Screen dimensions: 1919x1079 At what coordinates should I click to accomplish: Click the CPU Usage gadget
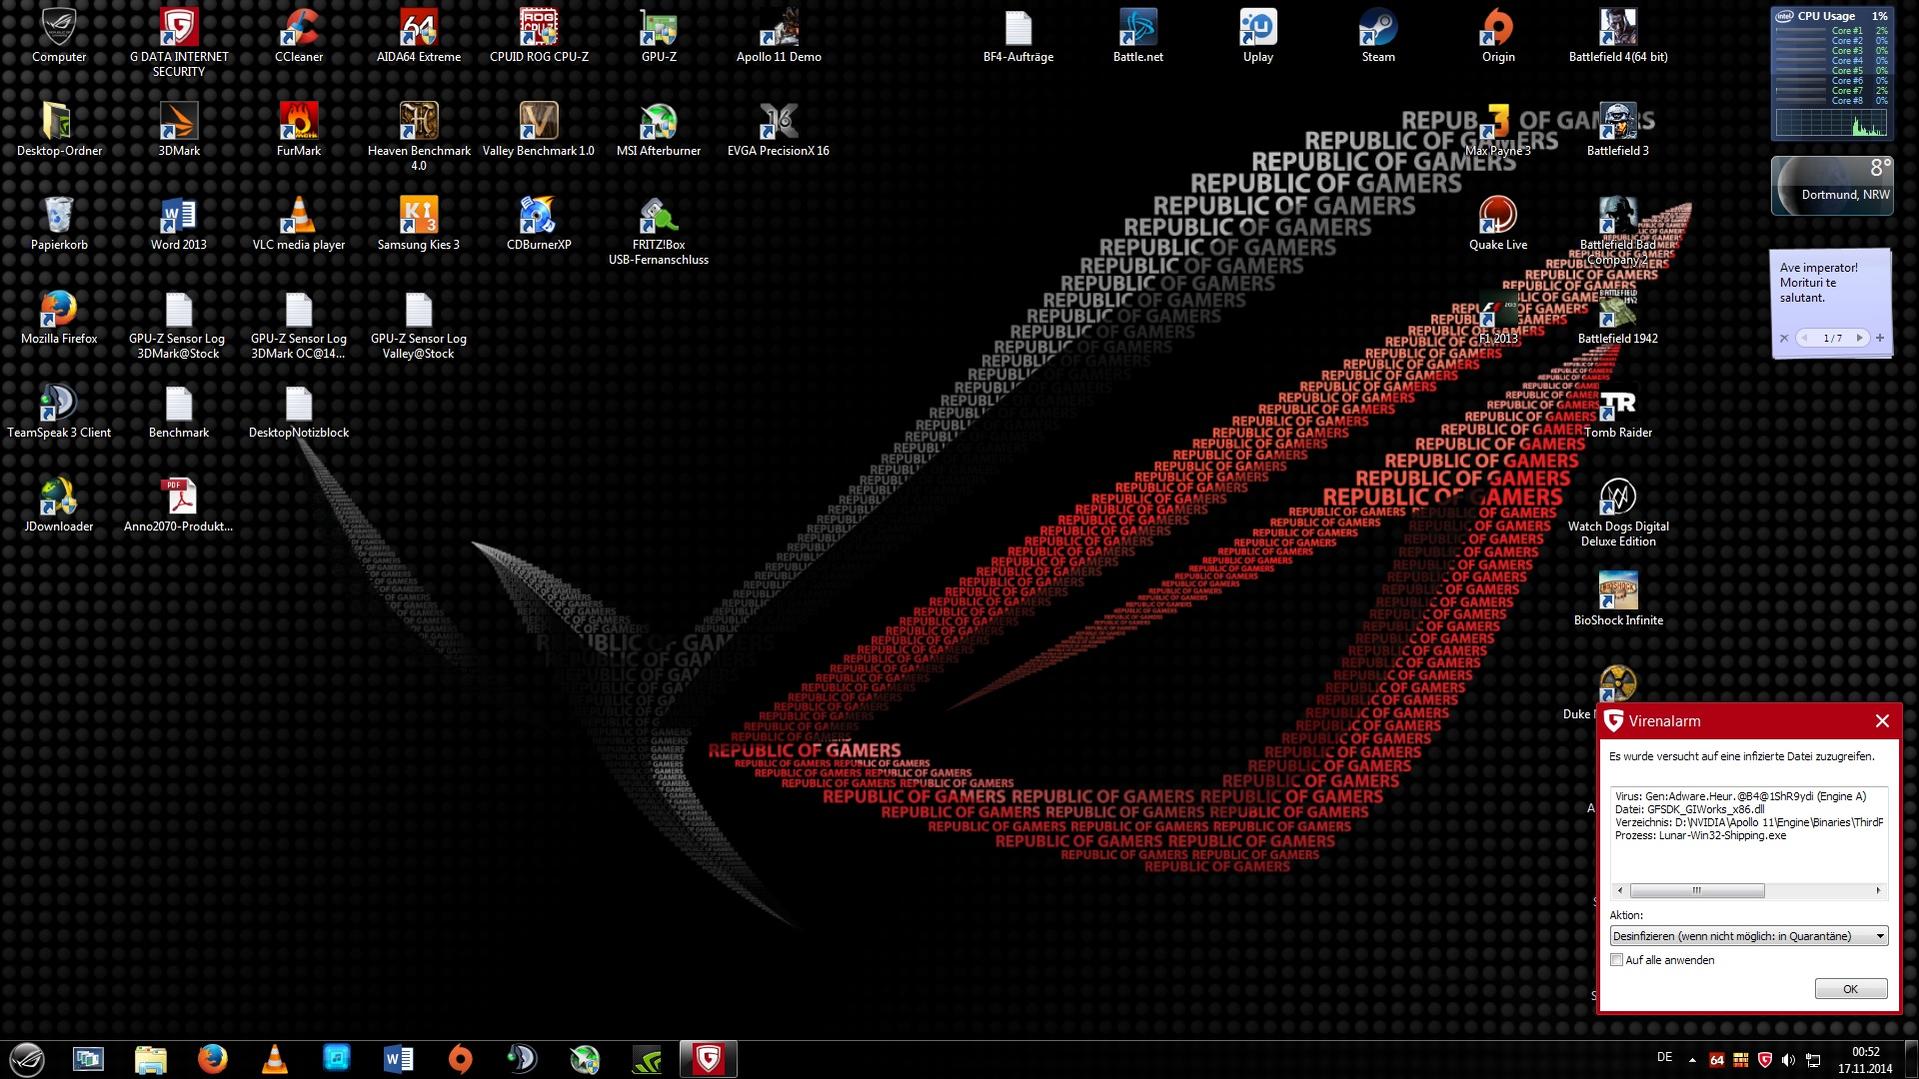1831,73
